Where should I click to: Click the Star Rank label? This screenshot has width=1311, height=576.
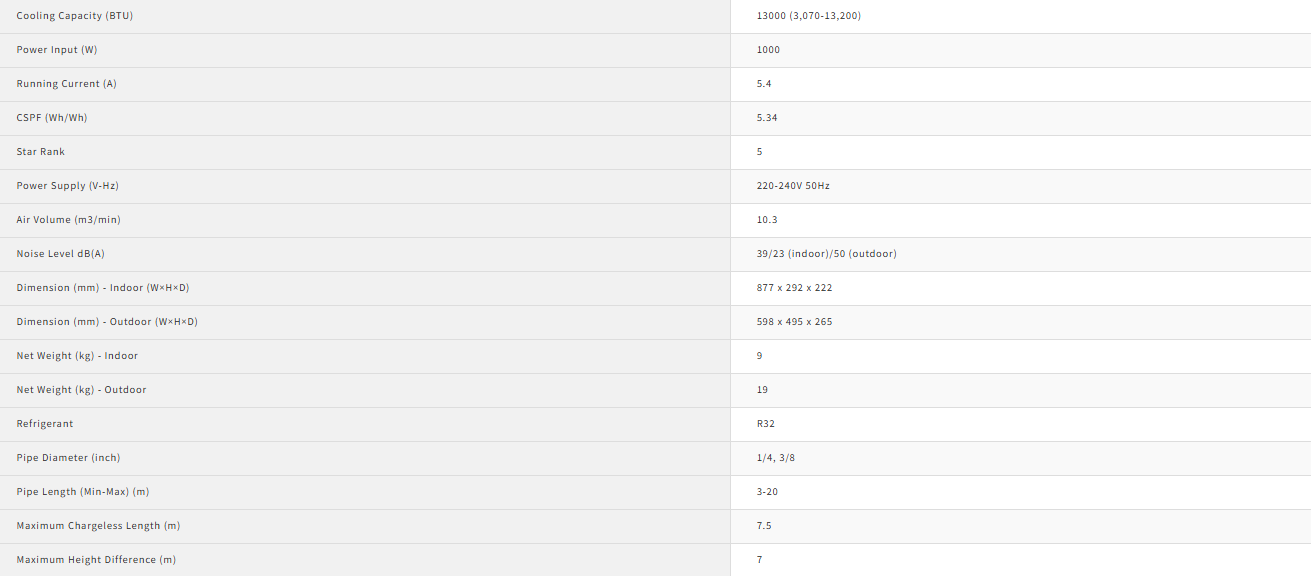pyautogui.click(x=41, y=152)
